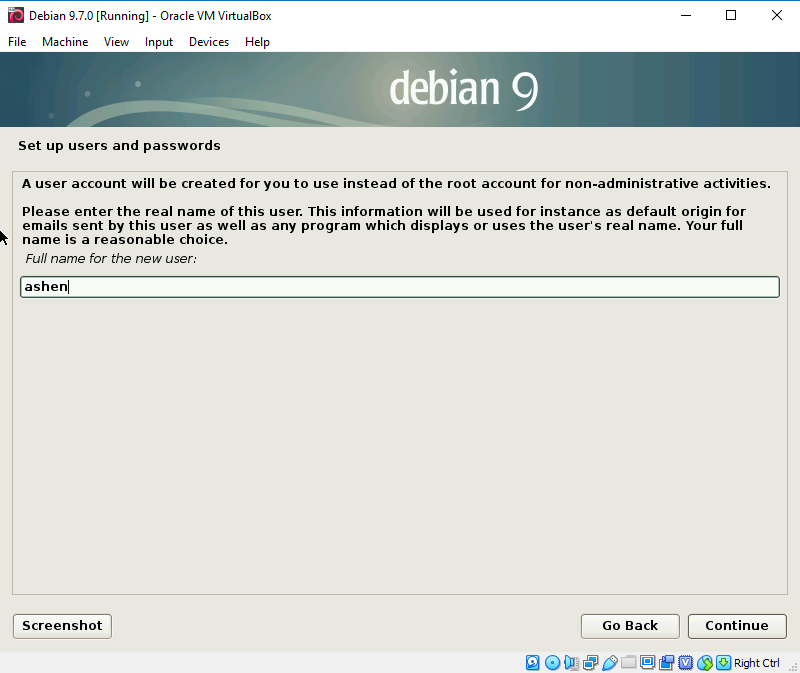800x673 pixels.
Task: Click the Screenshot button
Action: pyautogui.click(x=62, y=626)
